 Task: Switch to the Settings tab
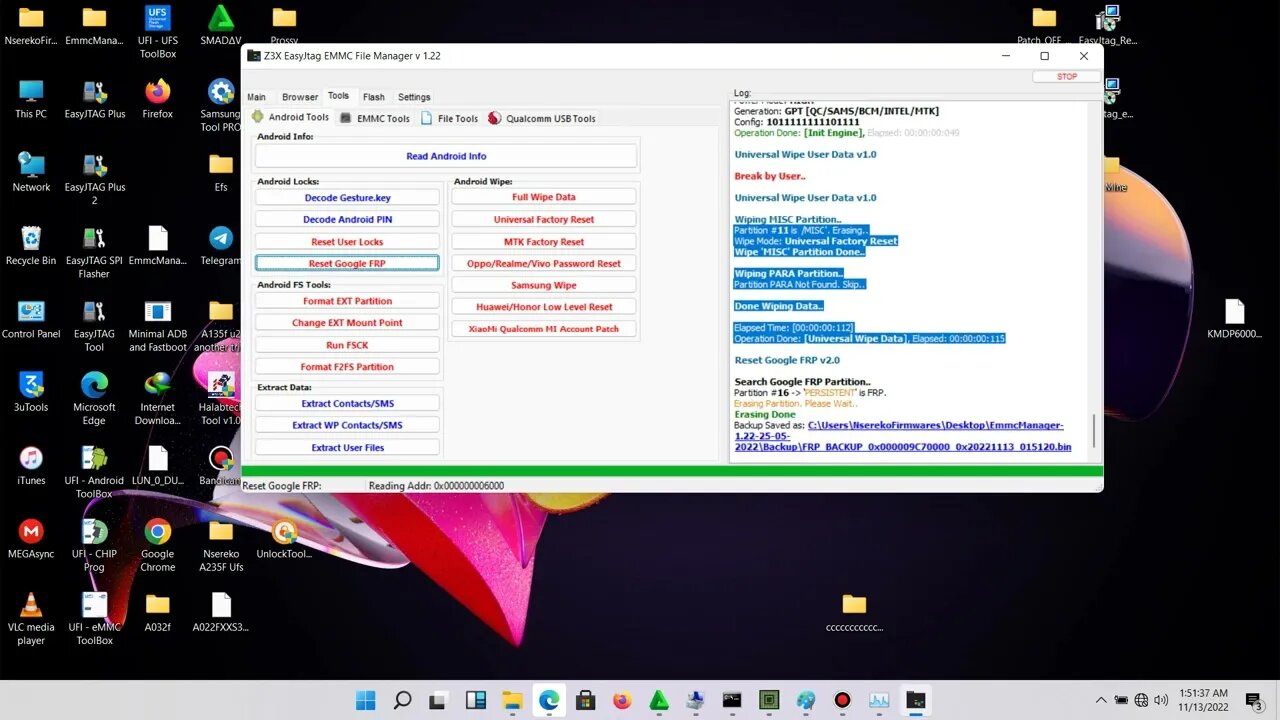(414, 97)
